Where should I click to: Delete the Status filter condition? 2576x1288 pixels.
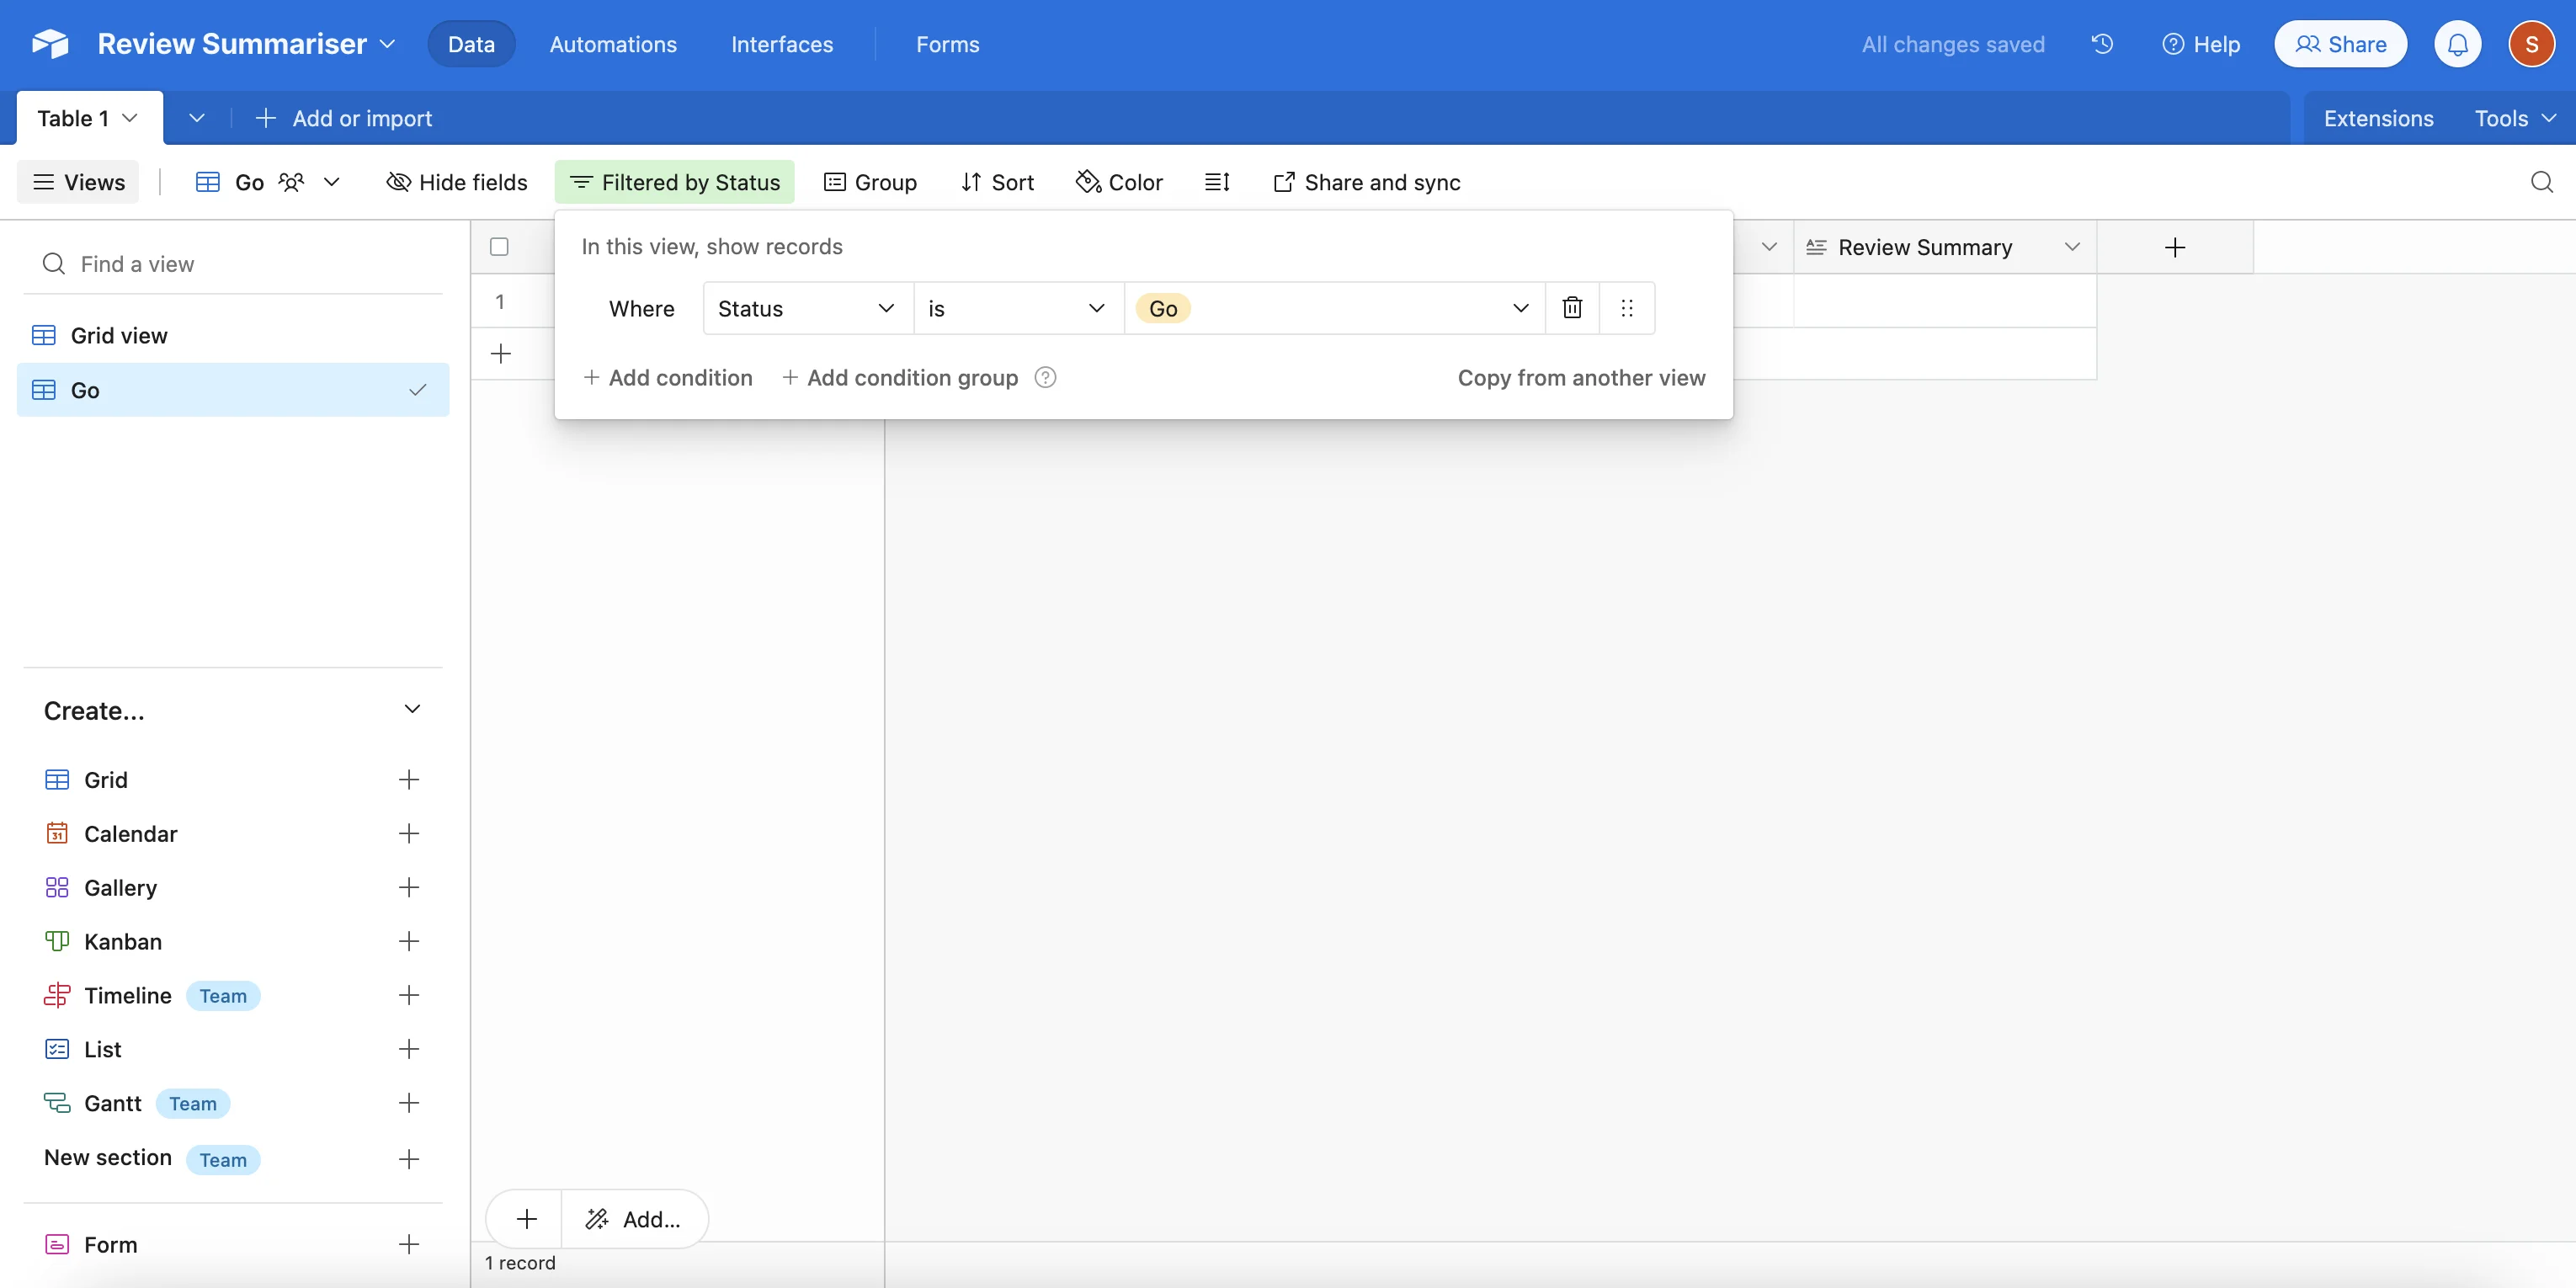click(x=1572, y=308)
